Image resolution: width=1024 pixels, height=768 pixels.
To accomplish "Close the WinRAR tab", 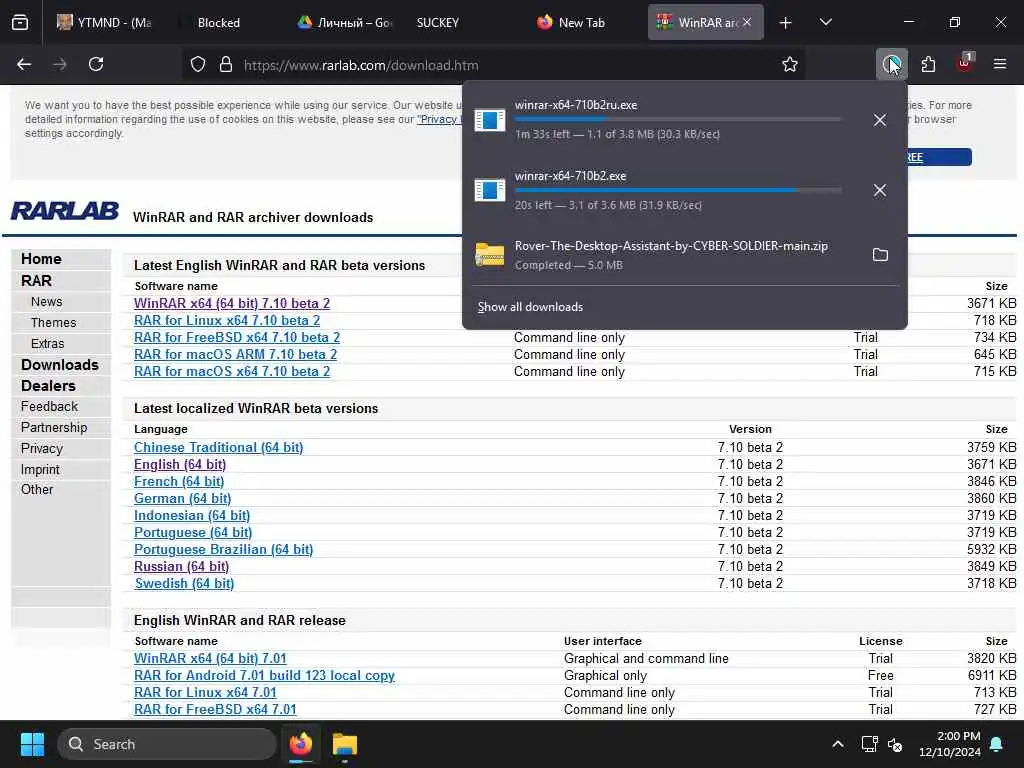I will (x=747, y=22).
